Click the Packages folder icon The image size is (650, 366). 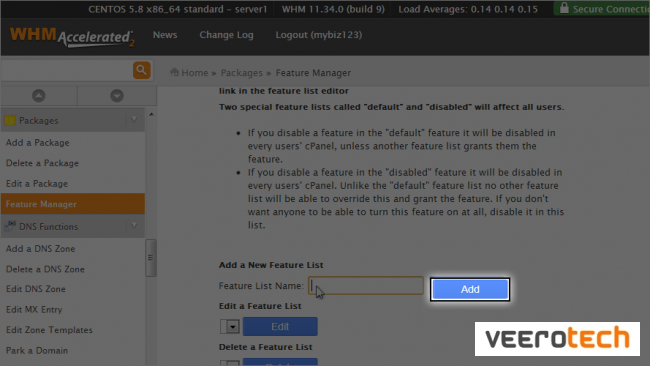pos(10,120)
